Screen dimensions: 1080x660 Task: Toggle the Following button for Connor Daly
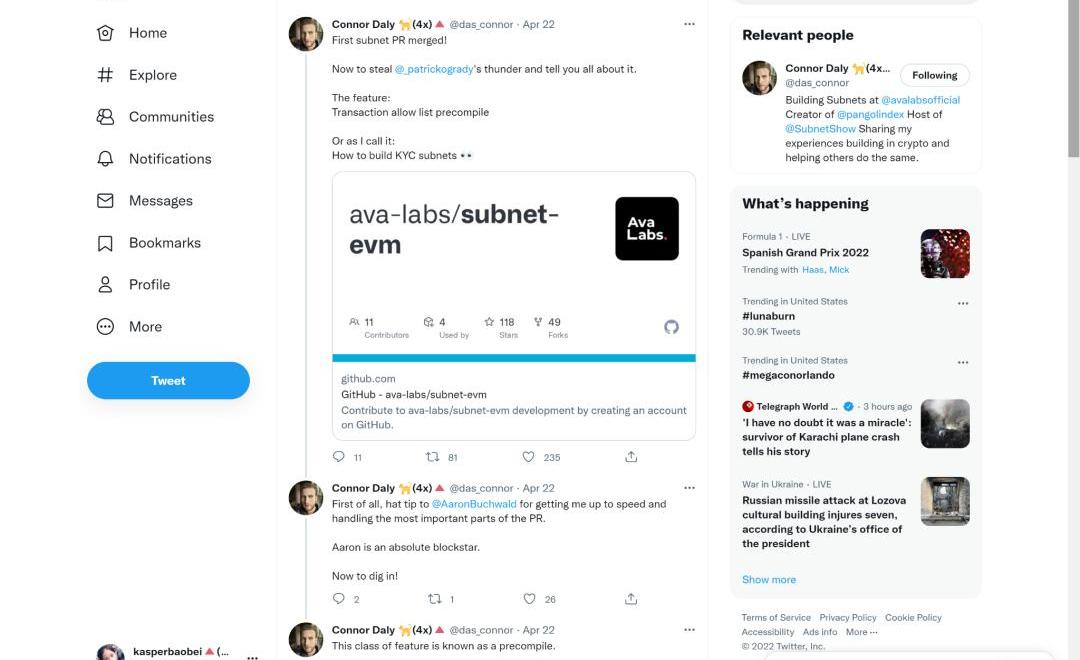(x=934, y=75)
